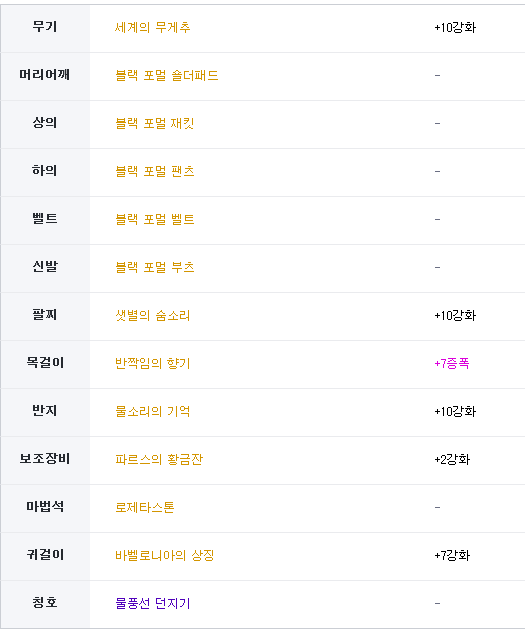Screen dimensions: 525x631
Task: Click the 귀걸이 slot label
Action: click(x=45, y=555)
